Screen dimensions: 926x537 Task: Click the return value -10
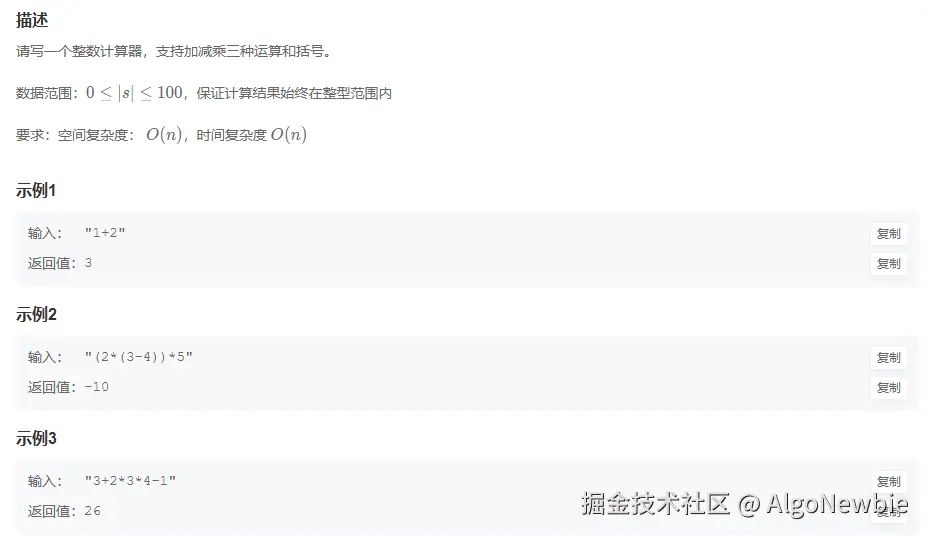[x=96, y=387]
